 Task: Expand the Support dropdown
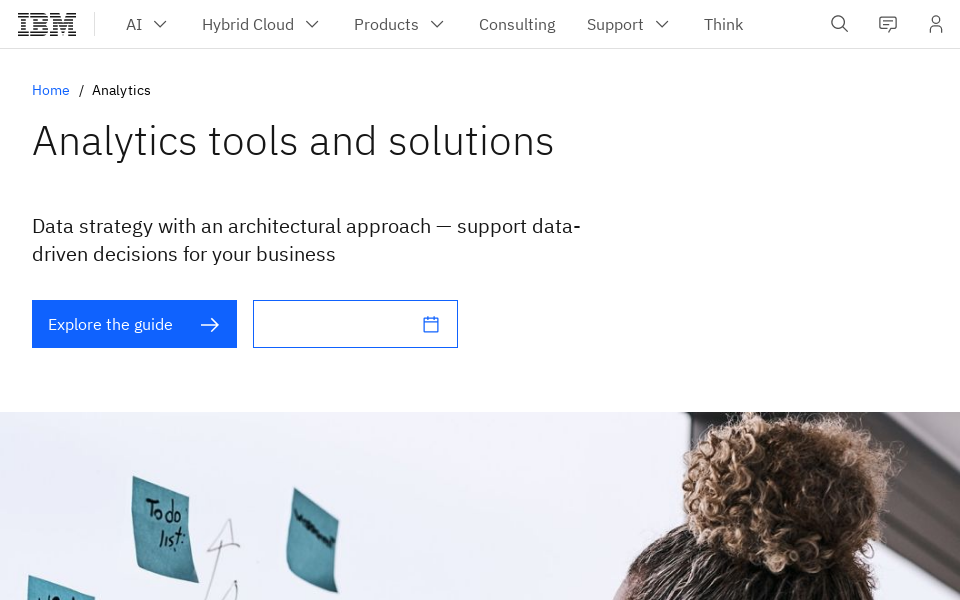[x=661, y=24]
